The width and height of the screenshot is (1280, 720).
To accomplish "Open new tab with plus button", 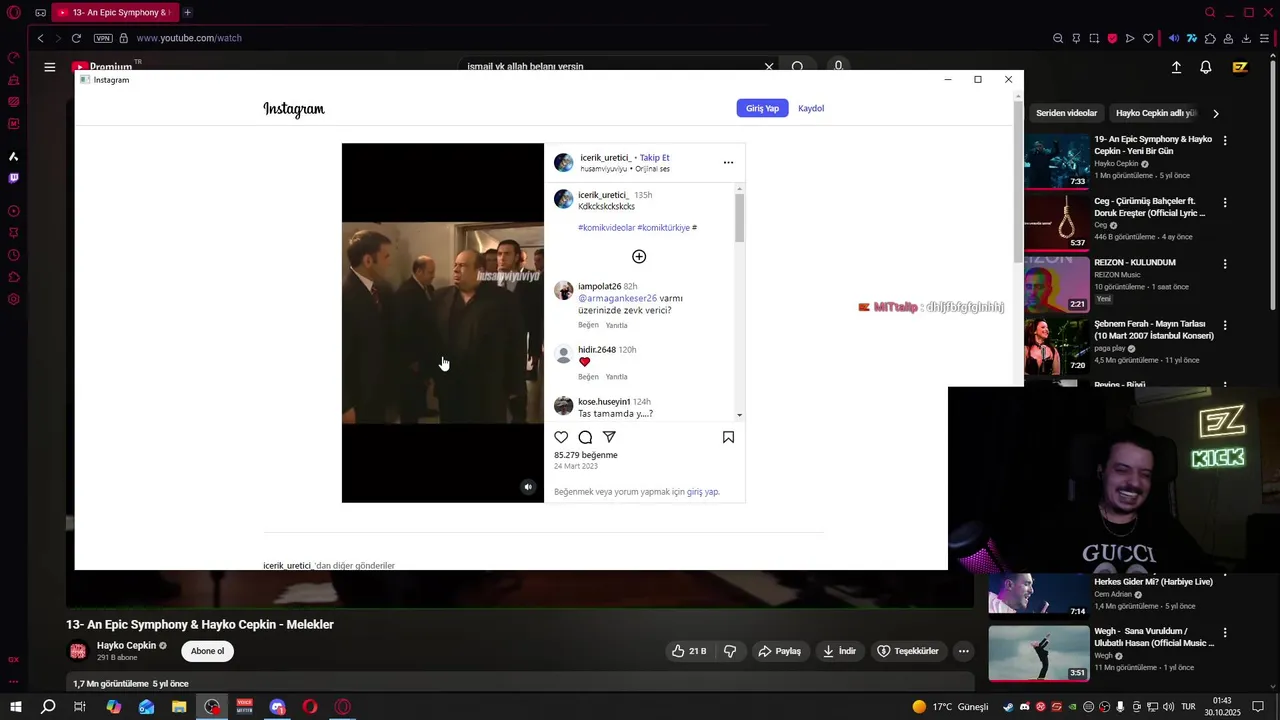I will (x=187, y=12).
